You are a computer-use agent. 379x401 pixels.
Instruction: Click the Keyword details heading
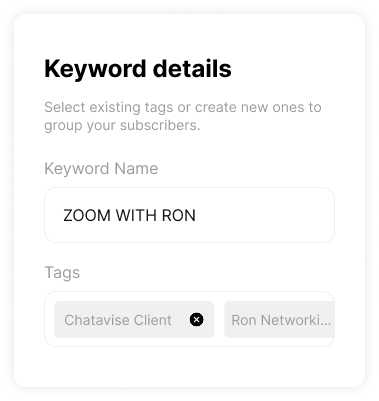[x=138, y=69]
